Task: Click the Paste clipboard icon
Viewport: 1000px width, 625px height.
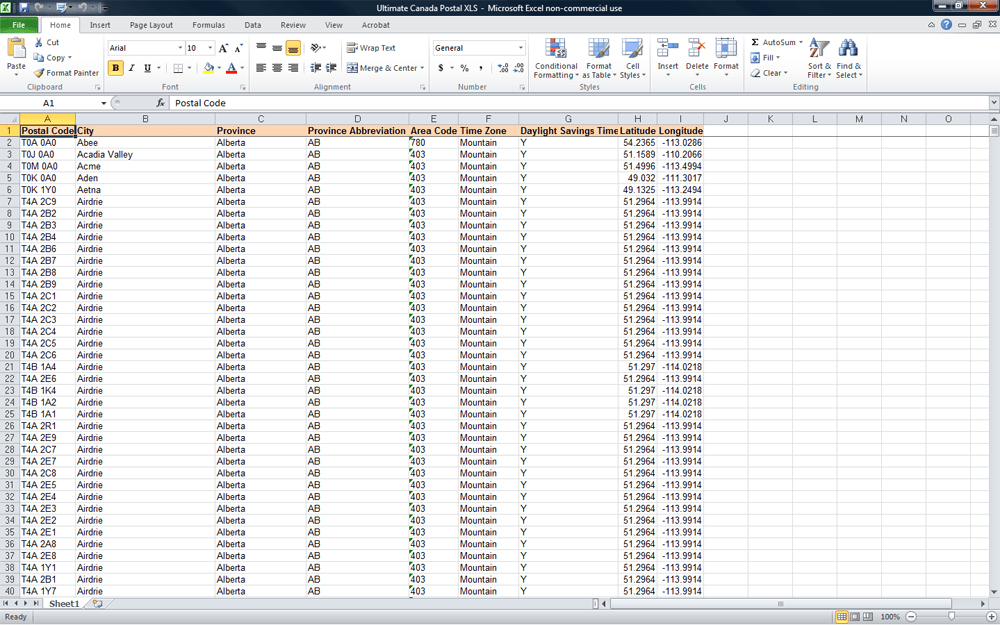Action: tap(16, 48)
